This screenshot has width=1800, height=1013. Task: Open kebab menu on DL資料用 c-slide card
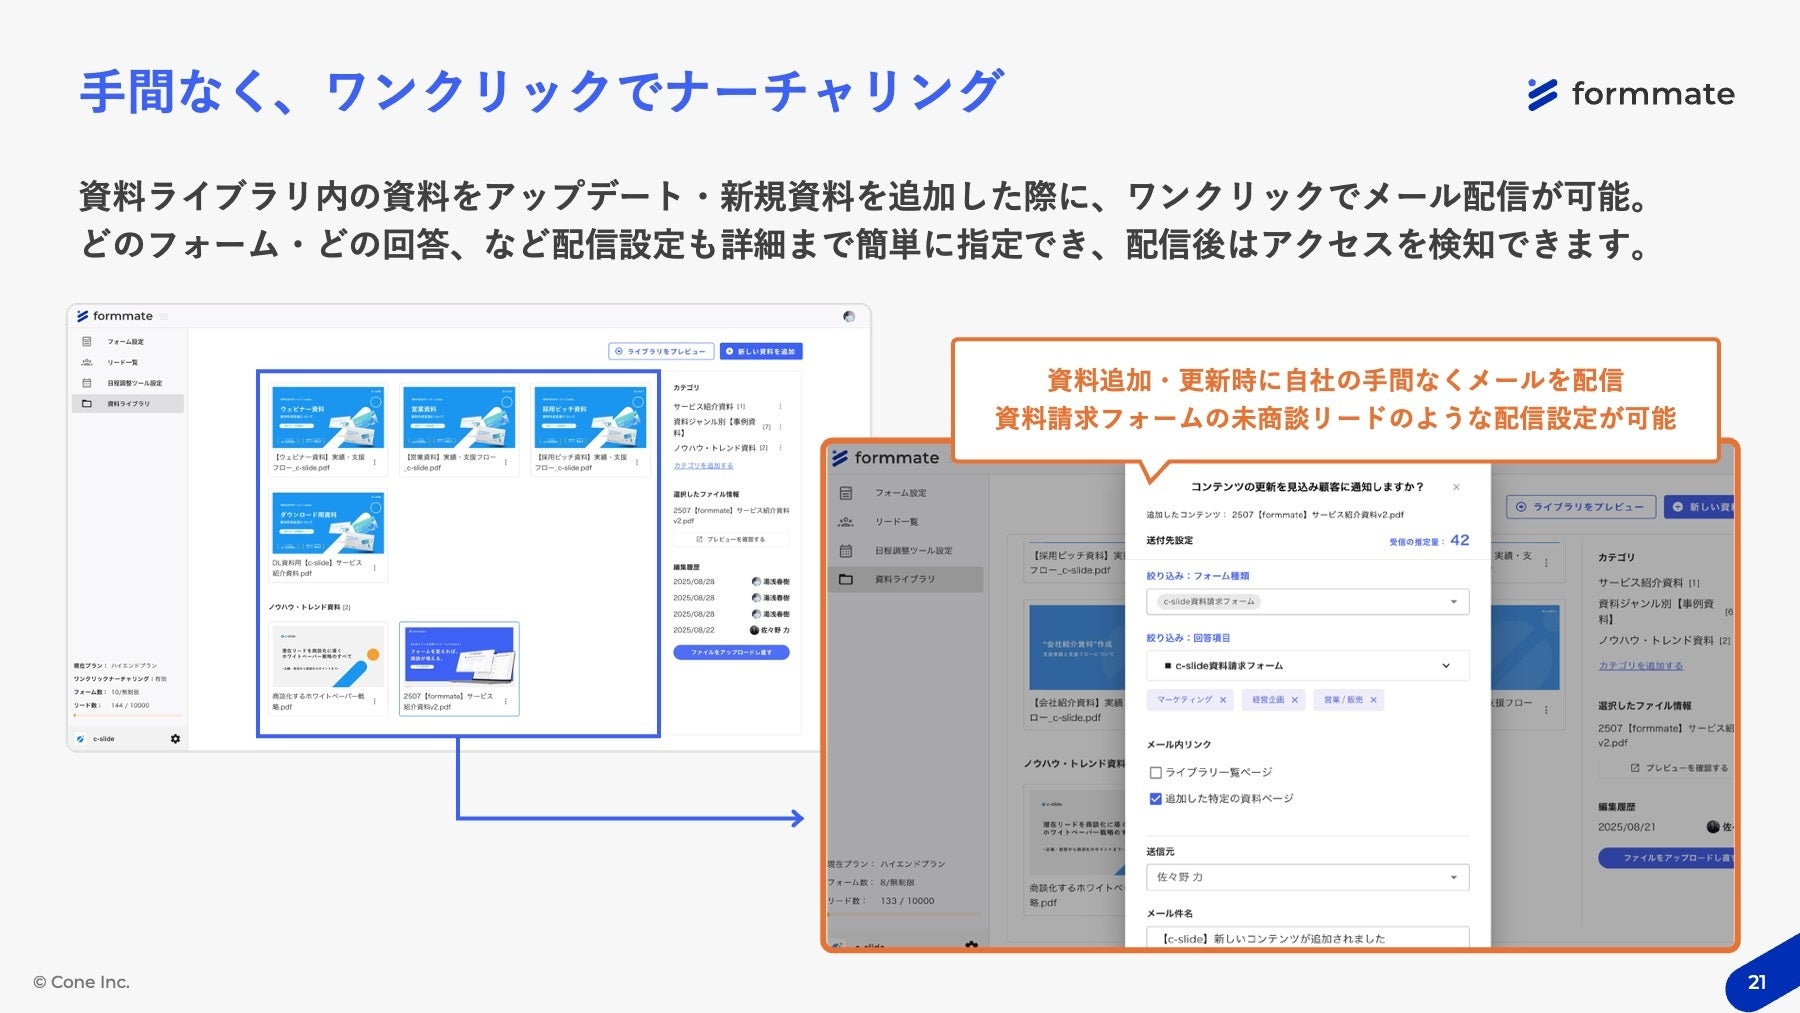click(x=375, y=568)
